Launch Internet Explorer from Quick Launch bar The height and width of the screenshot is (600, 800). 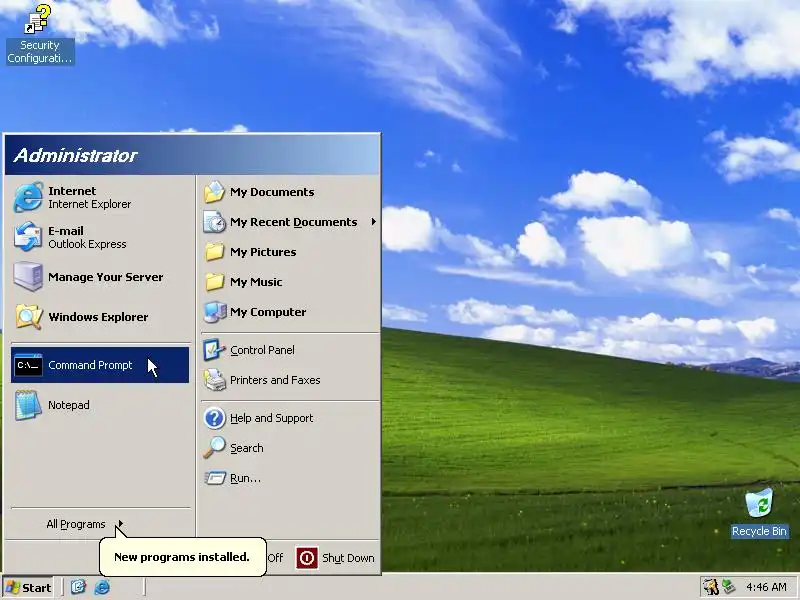pyautogui.click(x=102, y=587)
